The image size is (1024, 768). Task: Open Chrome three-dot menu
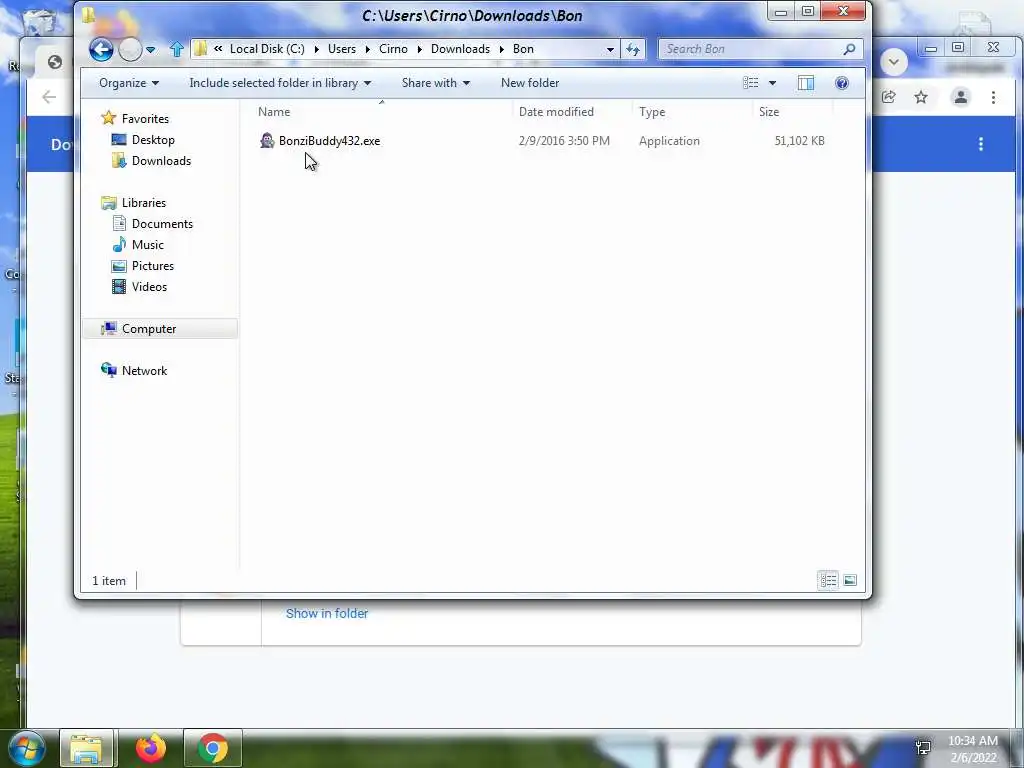993,97
